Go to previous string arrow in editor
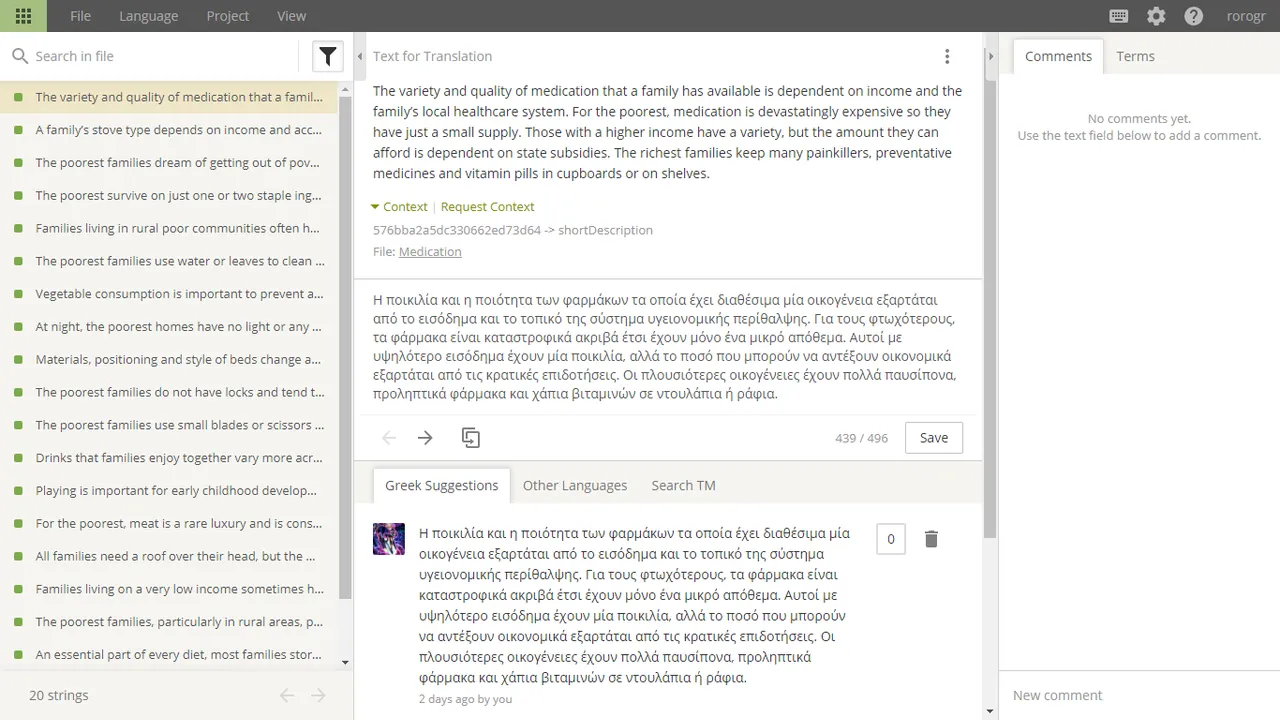Screen dimensions: 1280x720 click(x=389, y=438)
